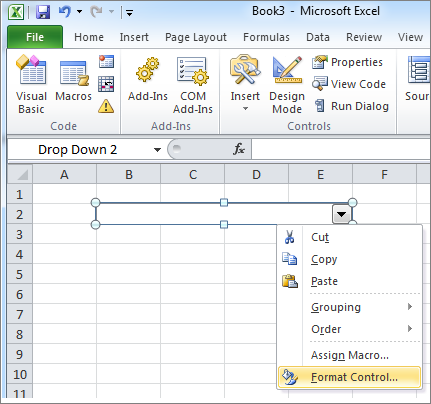Image resolution: width=431 pixels, height=404 pixels.
Task: Switch to the Formulas ribbon tab
Action: pos(266,37)
